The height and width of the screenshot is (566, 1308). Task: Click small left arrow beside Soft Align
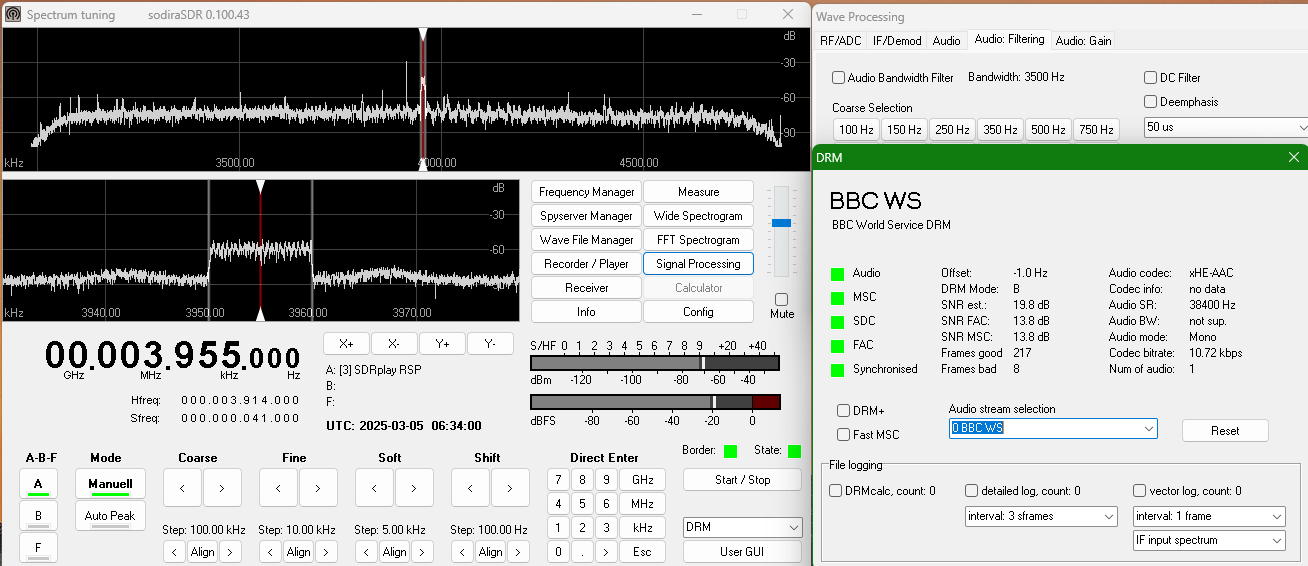click(x=366, y=552)
